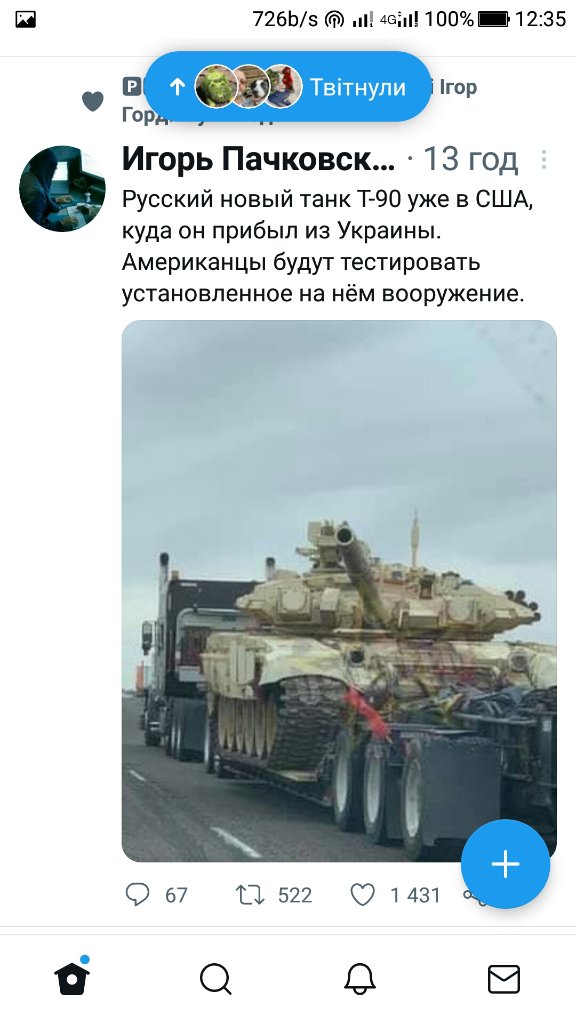The height and width of the screenshot is (1024, 576).
Task: Tap the share icon beside the like count
Action: click(474, 896)
